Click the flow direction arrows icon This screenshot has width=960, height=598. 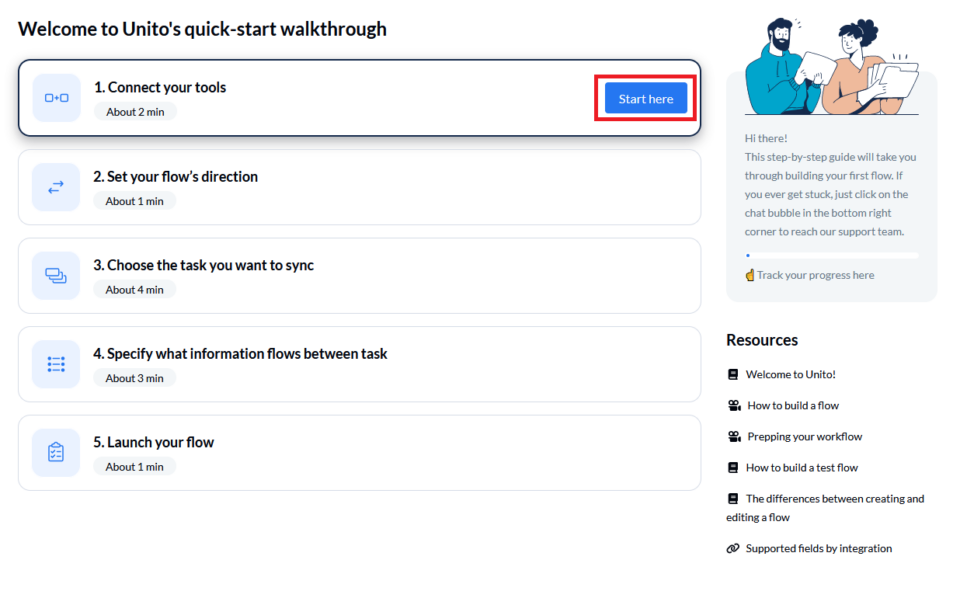(x=56, y=187)
